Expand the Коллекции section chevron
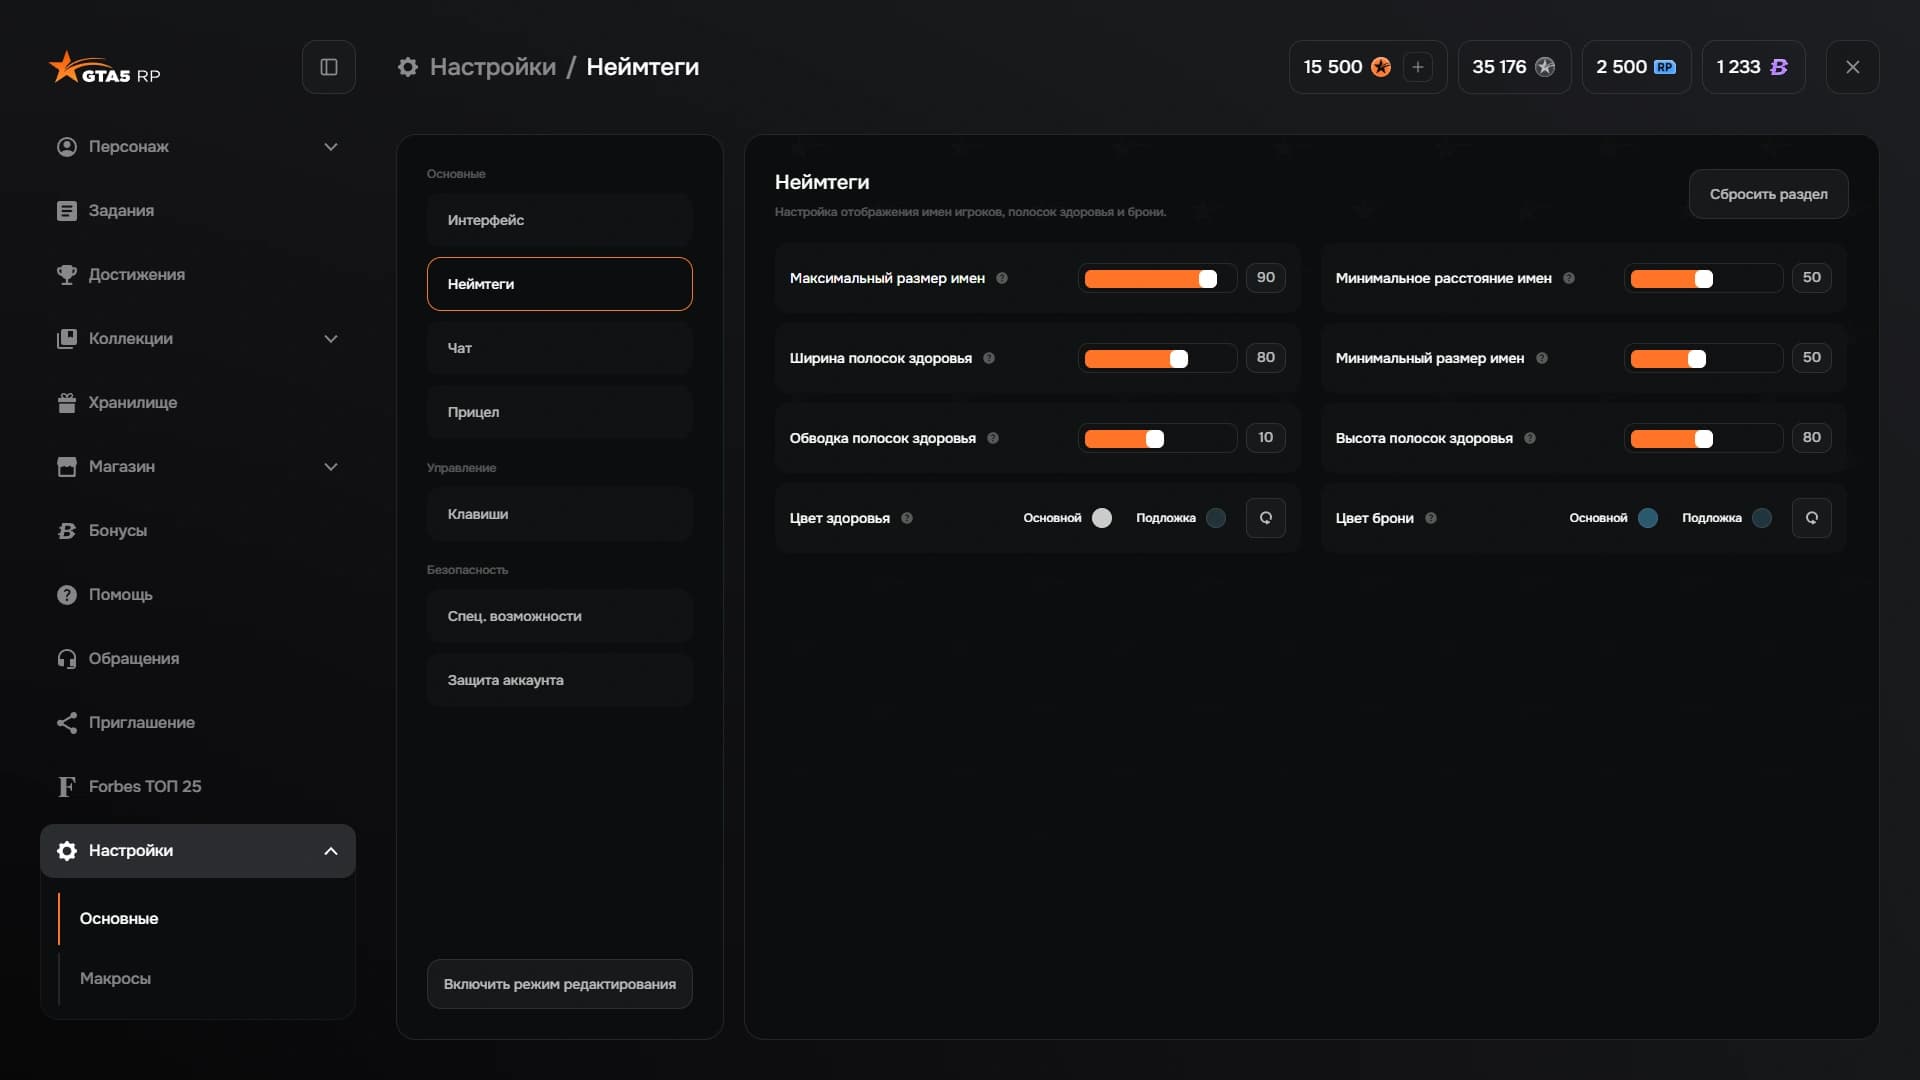Viewport: 1920px width, 1080px height. click(x=331, y=339)
